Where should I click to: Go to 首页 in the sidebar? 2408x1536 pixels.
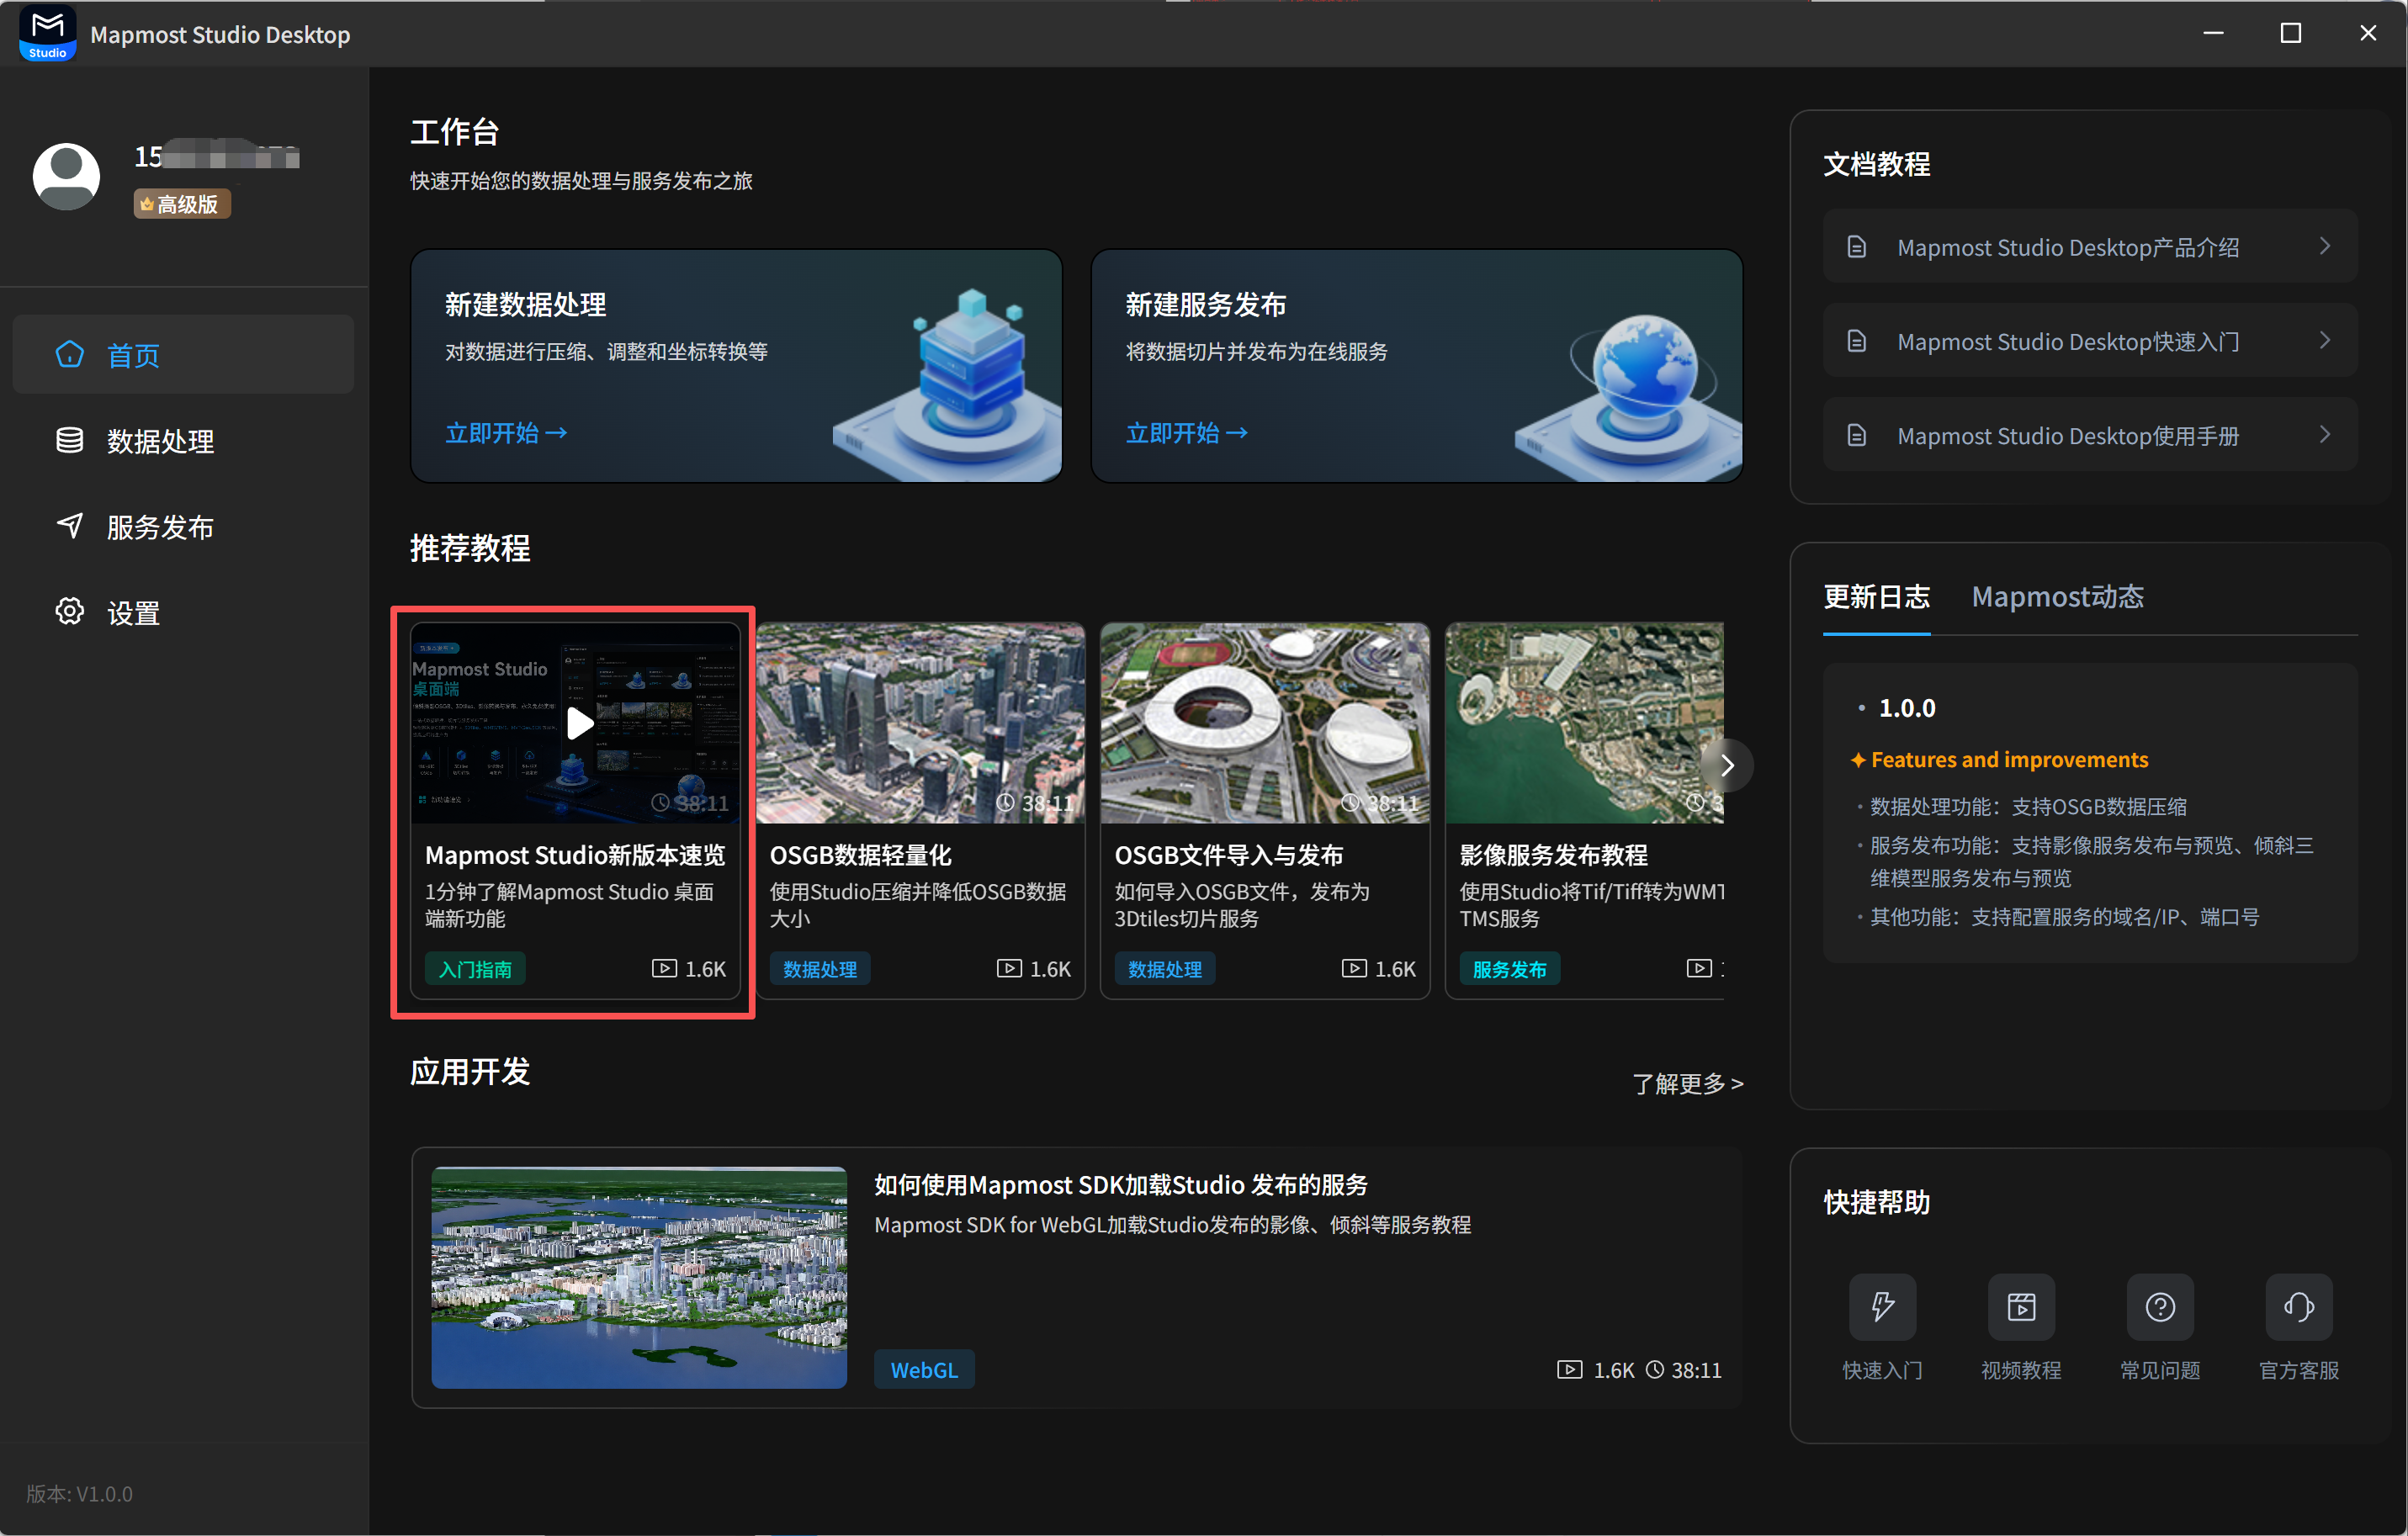[183, 354]
